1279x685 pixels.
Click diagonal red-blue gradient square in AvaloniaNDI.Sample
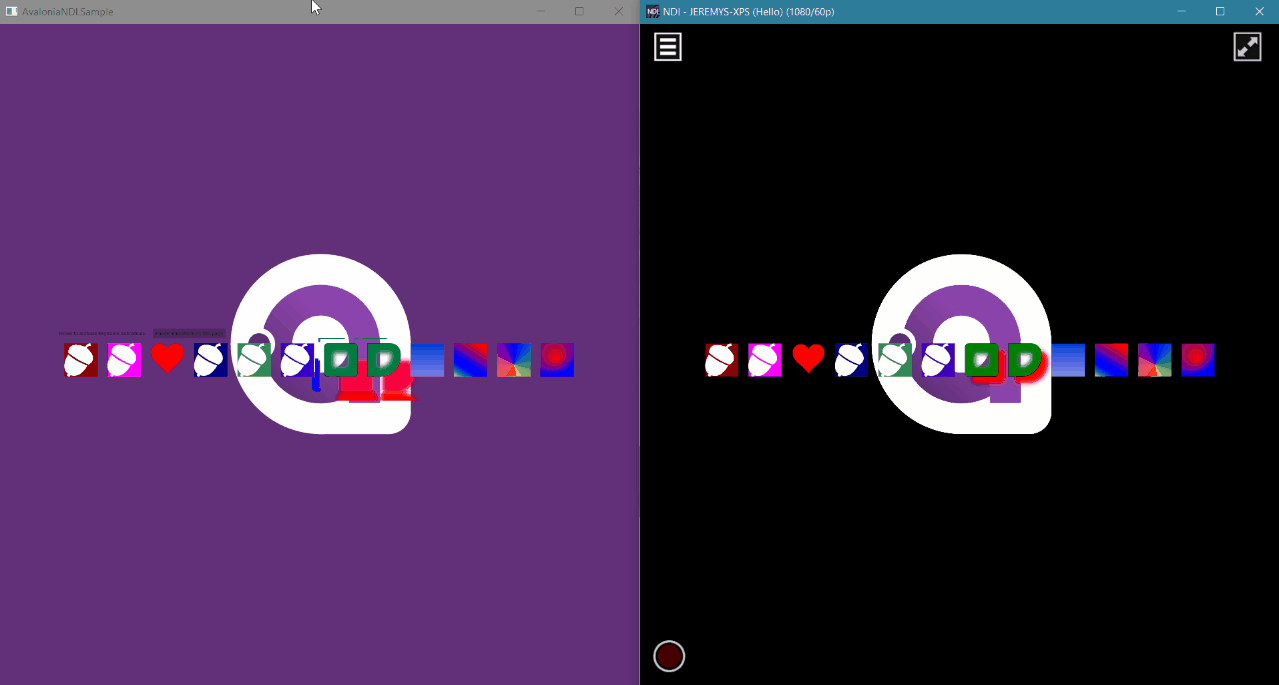(x=471, y=360)
